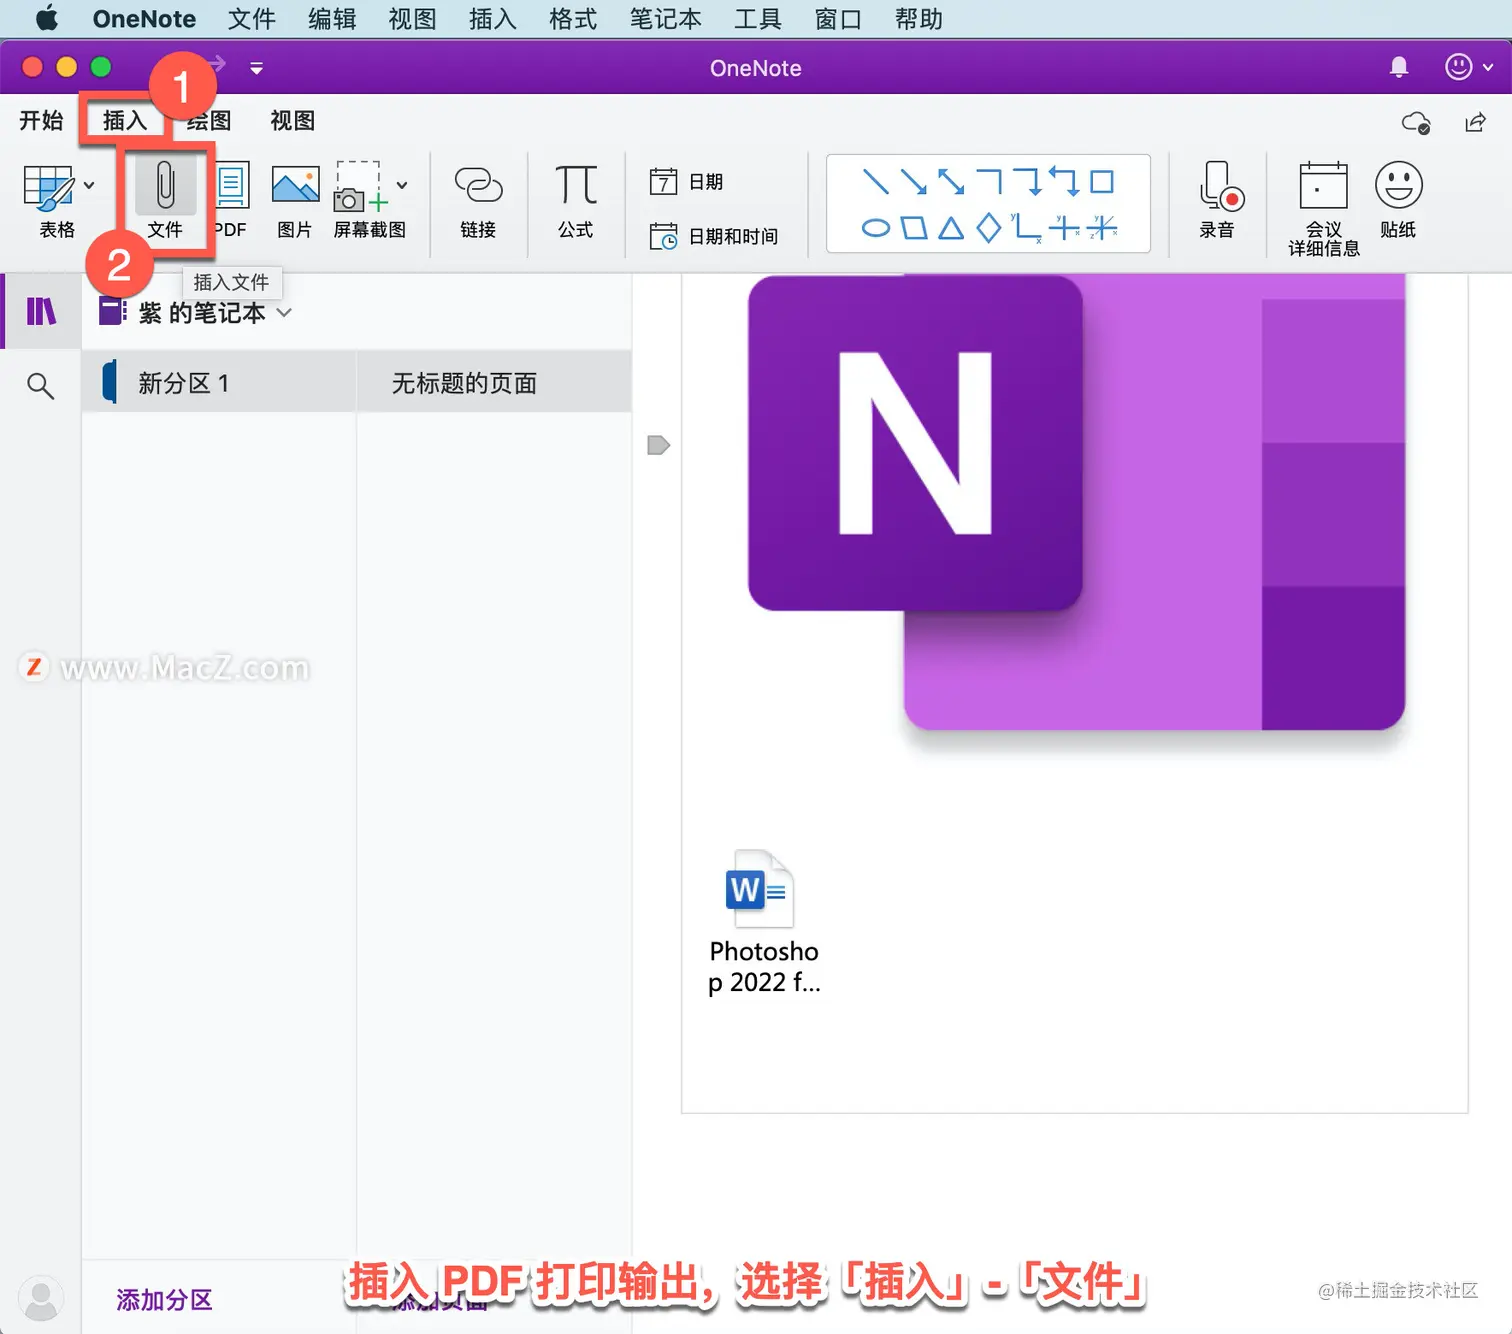1512x1334 pixels.
Task: Expand the 屏幕截图 dropdown arrow
Action: [x=402, y=185]
